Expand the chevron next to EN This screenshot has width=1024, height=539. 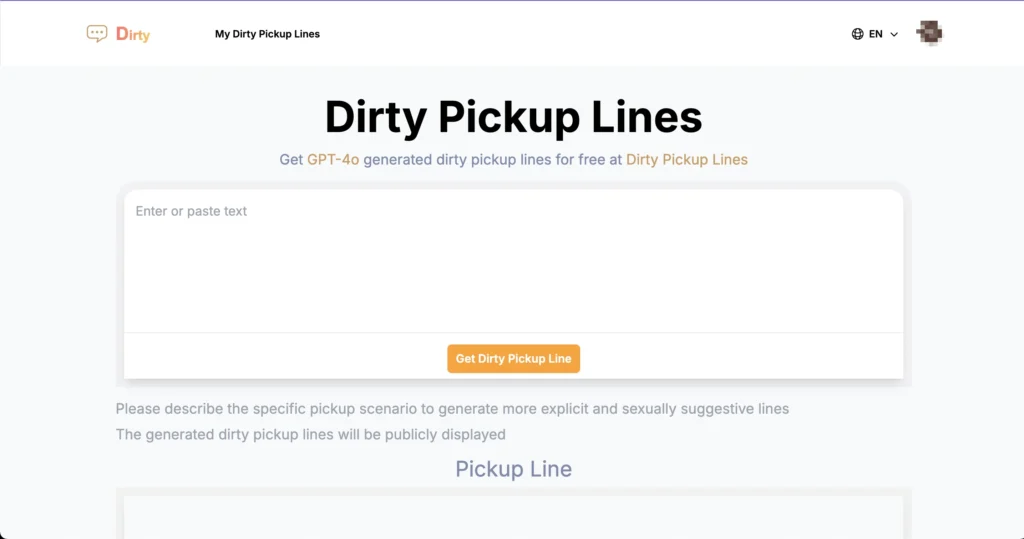894,34
